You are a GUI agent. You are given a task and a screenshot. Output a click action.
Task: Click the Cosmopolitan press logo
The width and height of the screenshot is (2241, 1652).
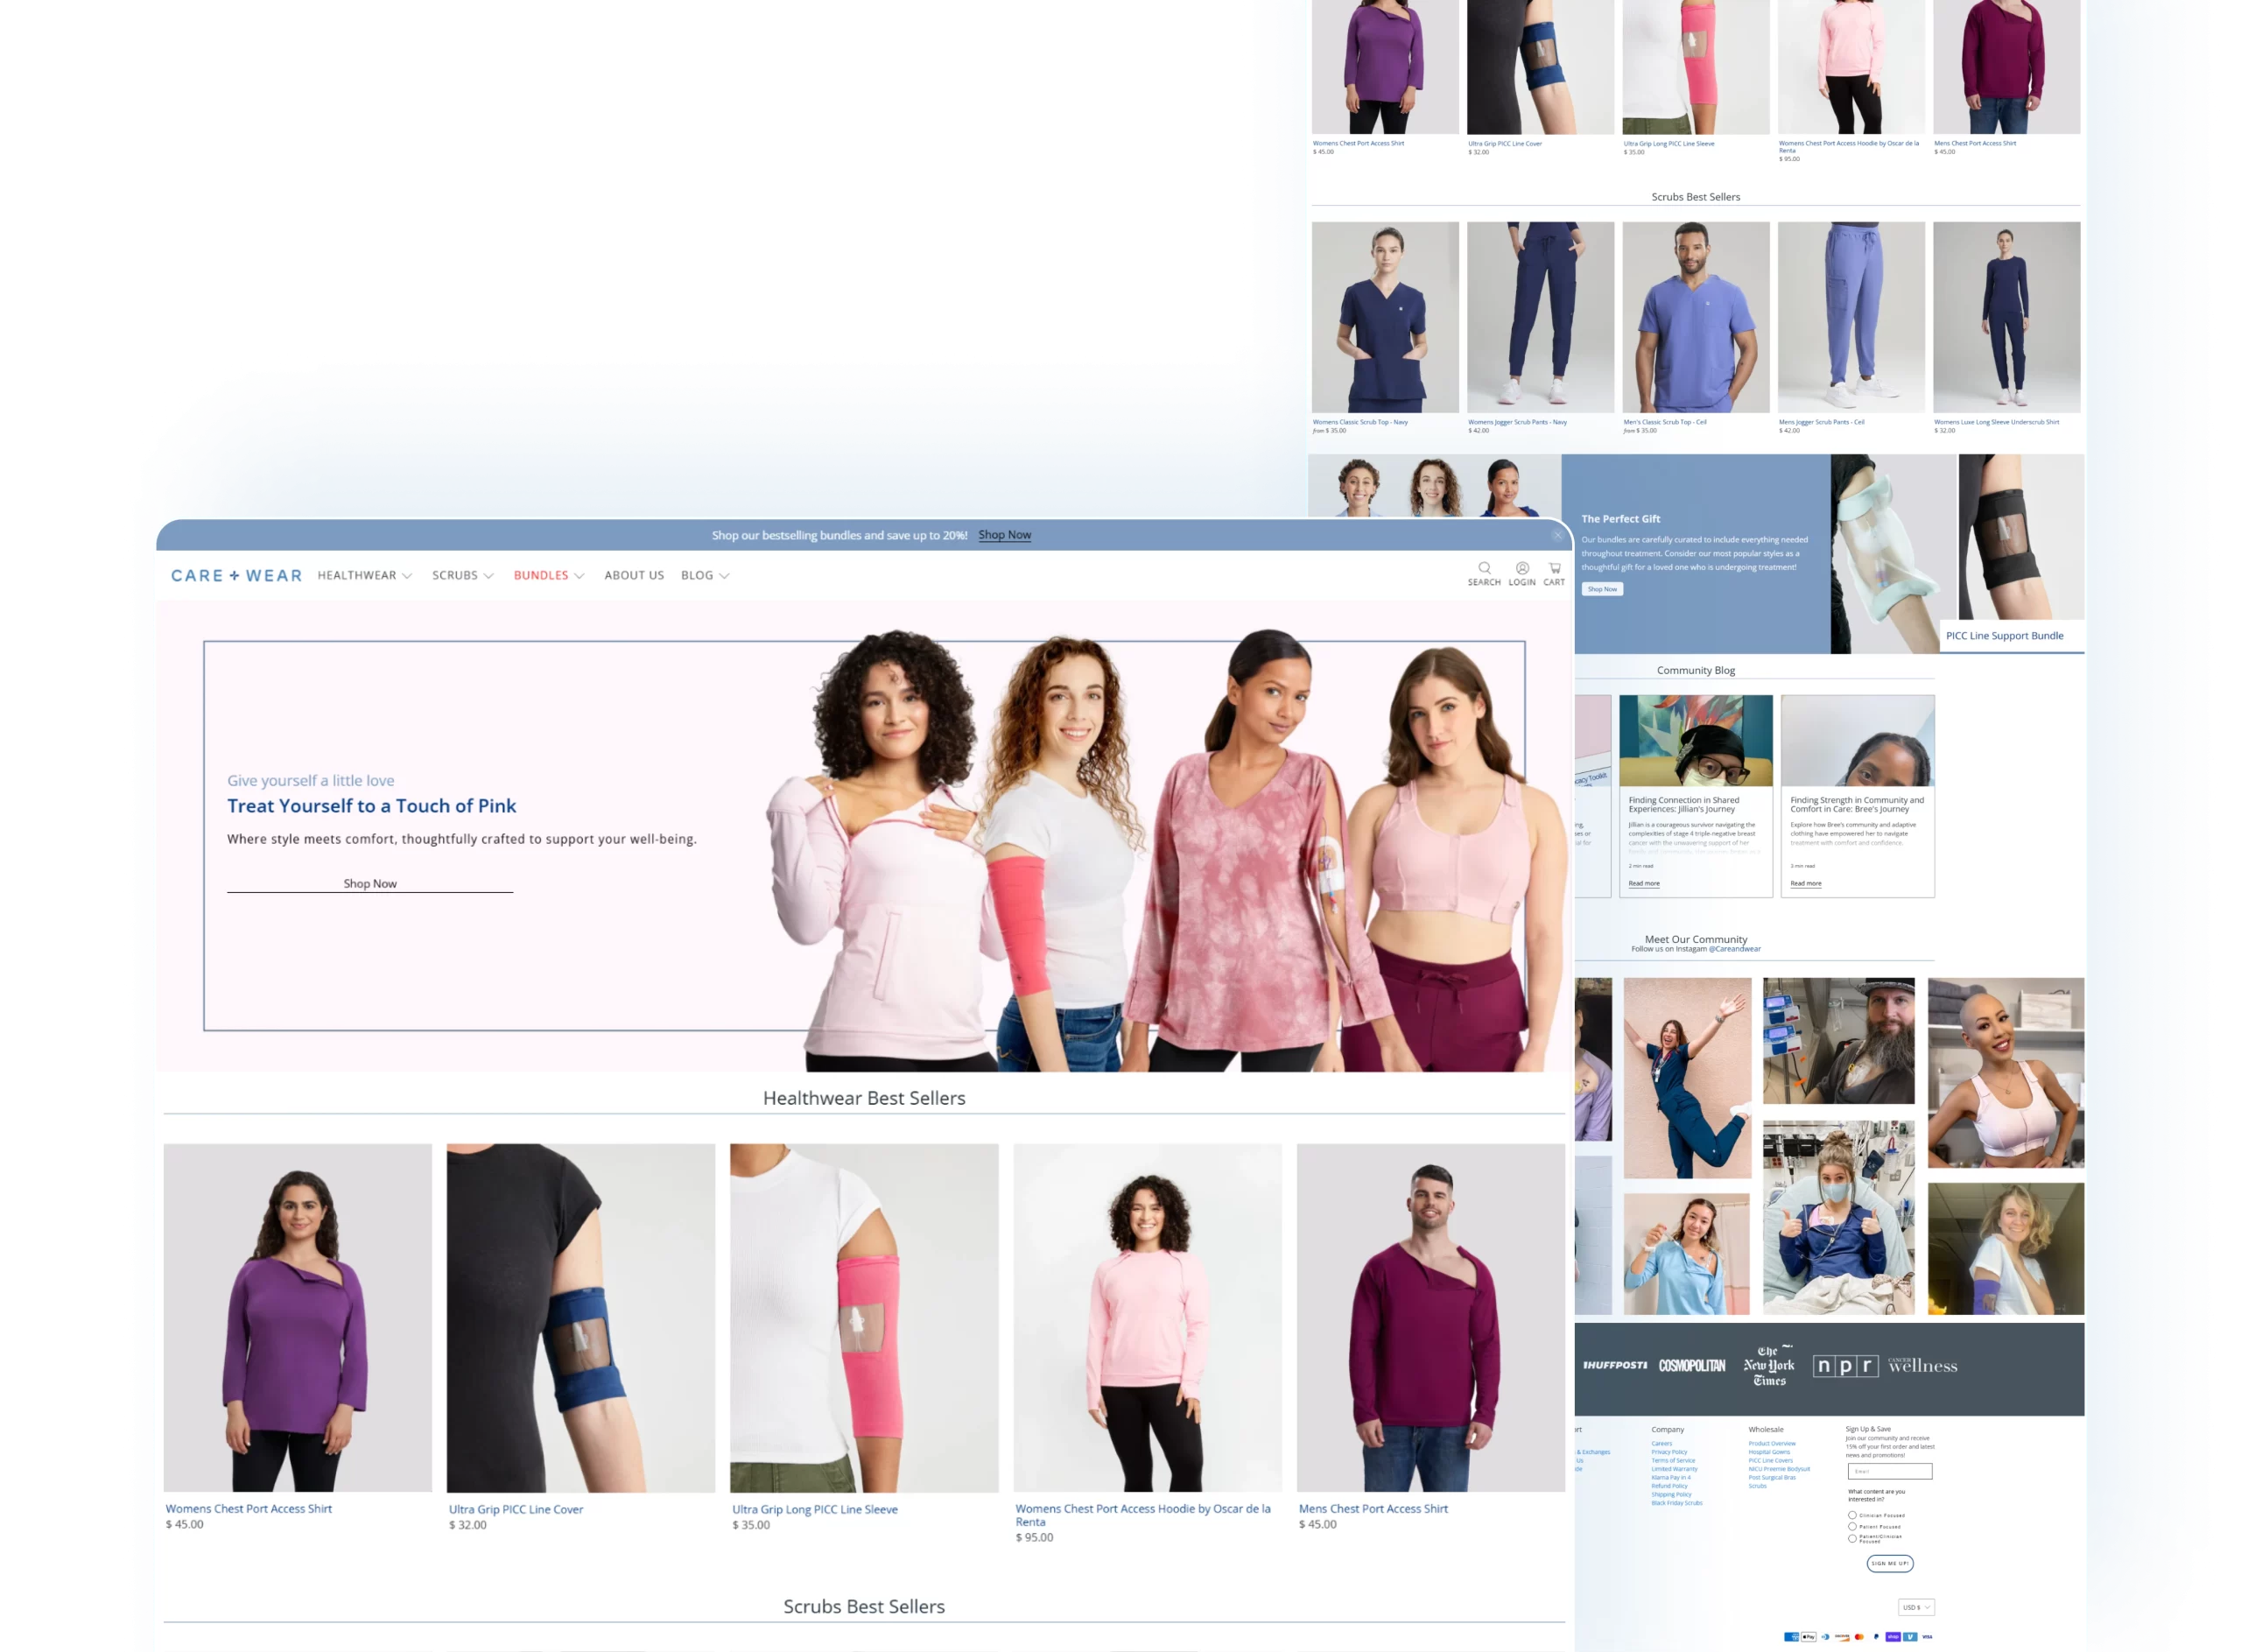pyautogui.click(x=1692, y=1366)
